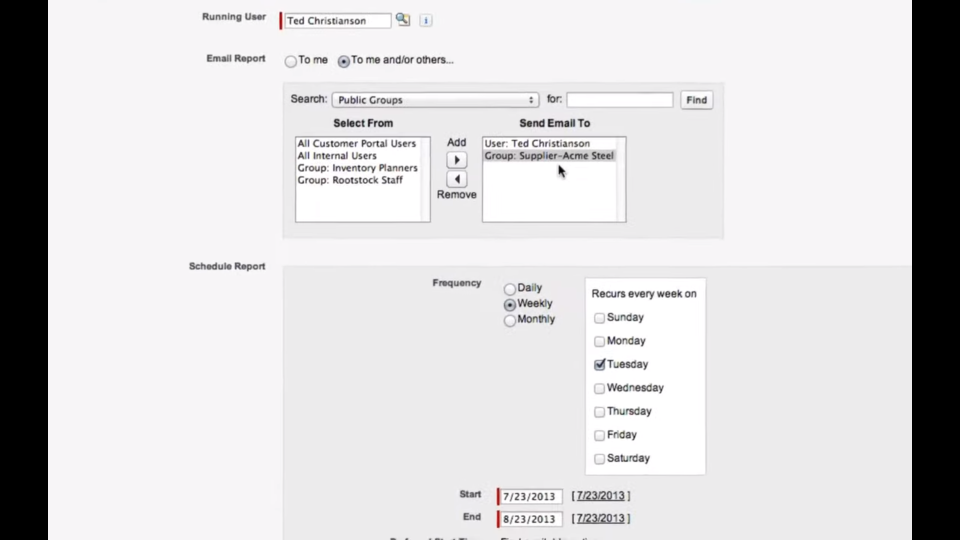The width and height of the screenshot is (960, 540).
Task: Click the Select From list scrollbar
Action: 426,179
